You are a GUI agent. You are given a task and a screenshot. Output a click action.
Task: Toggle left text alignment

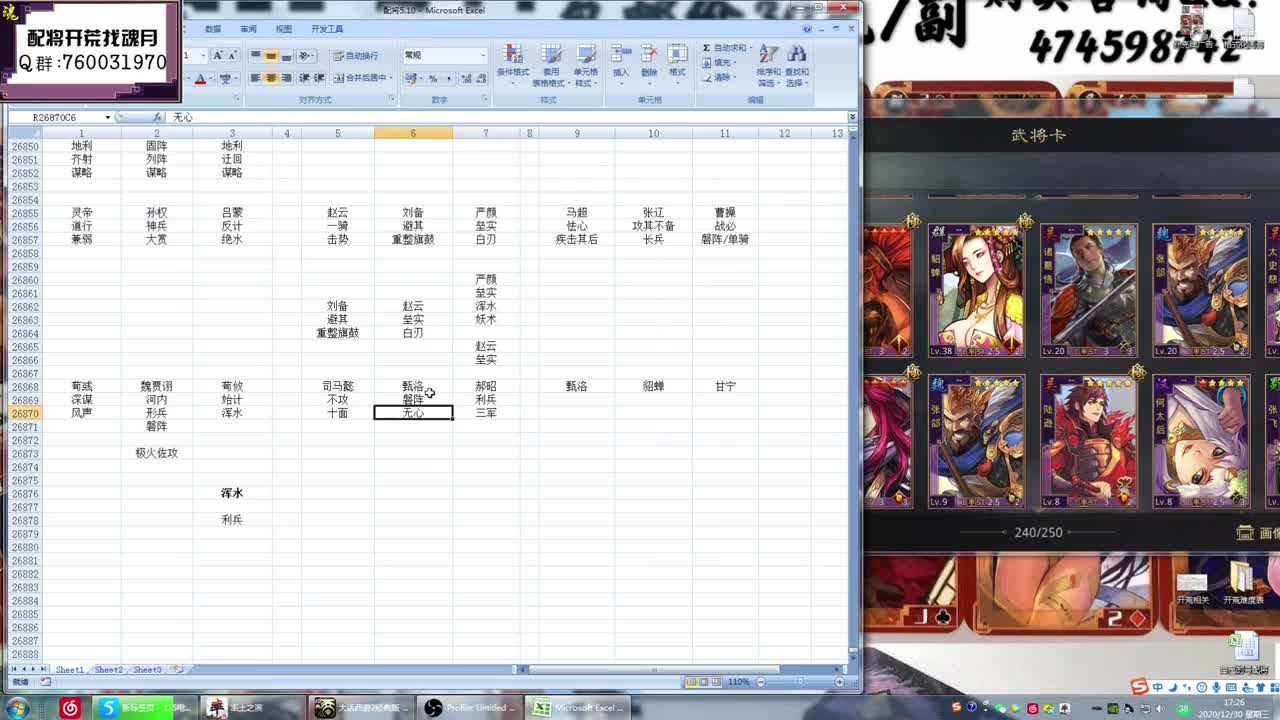tap(256, 78)
